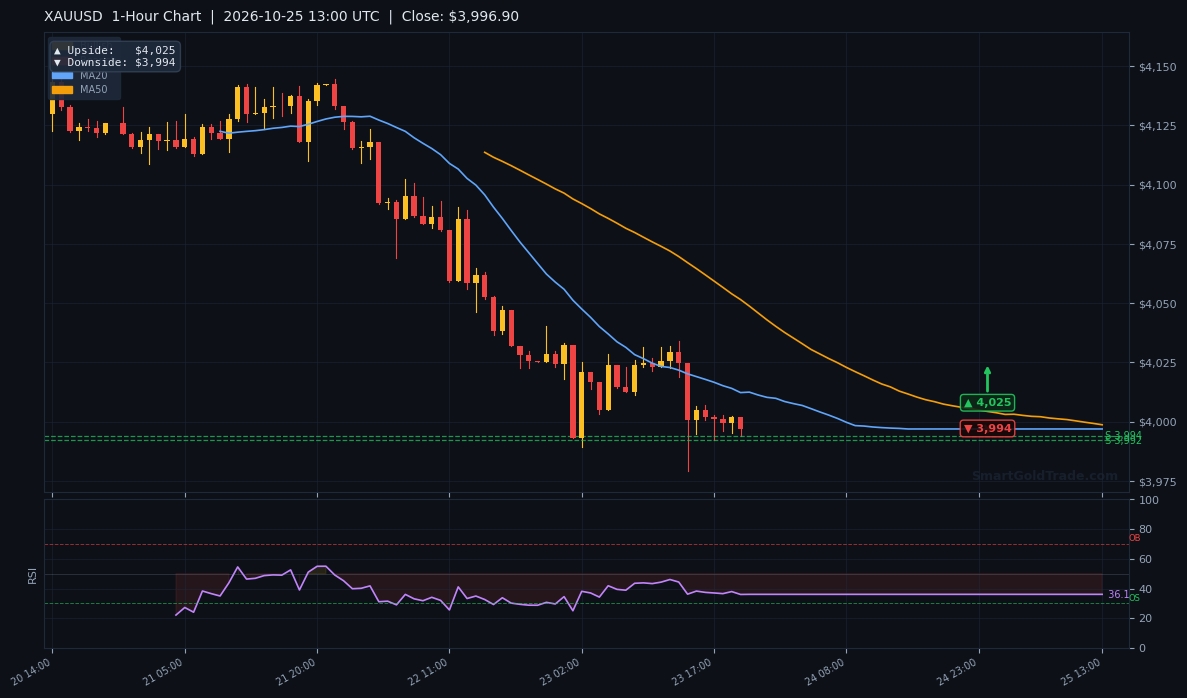The height and width of the screenshot is (698, 1187).
Task: Click the MA50 orange legend swatch
Action: [62, 89]
